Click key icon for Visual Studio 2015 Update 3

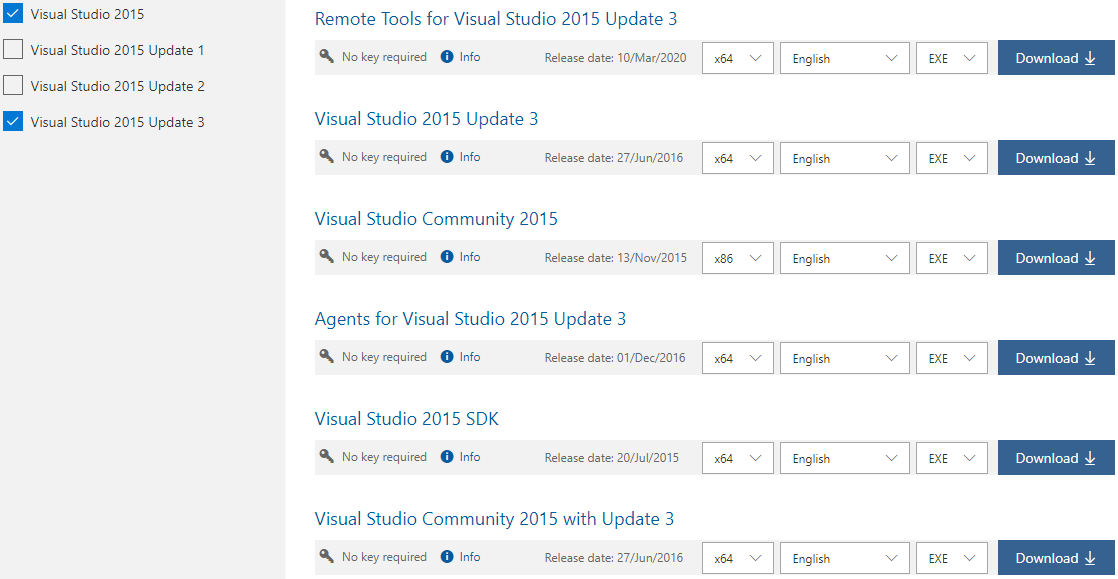coord(327,156)
